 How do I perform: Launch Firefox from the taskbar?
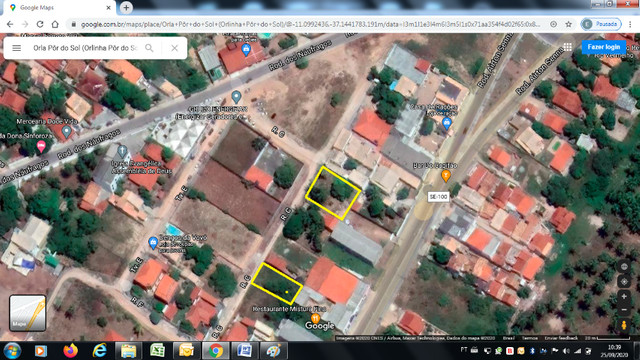pos(70,351)
